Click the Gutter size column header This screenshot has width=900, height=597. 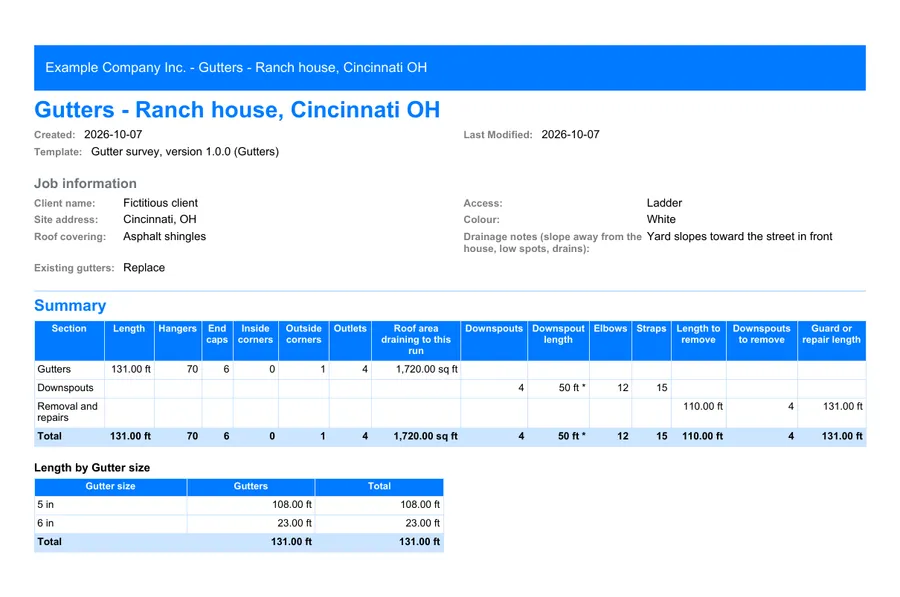(110, 487)
